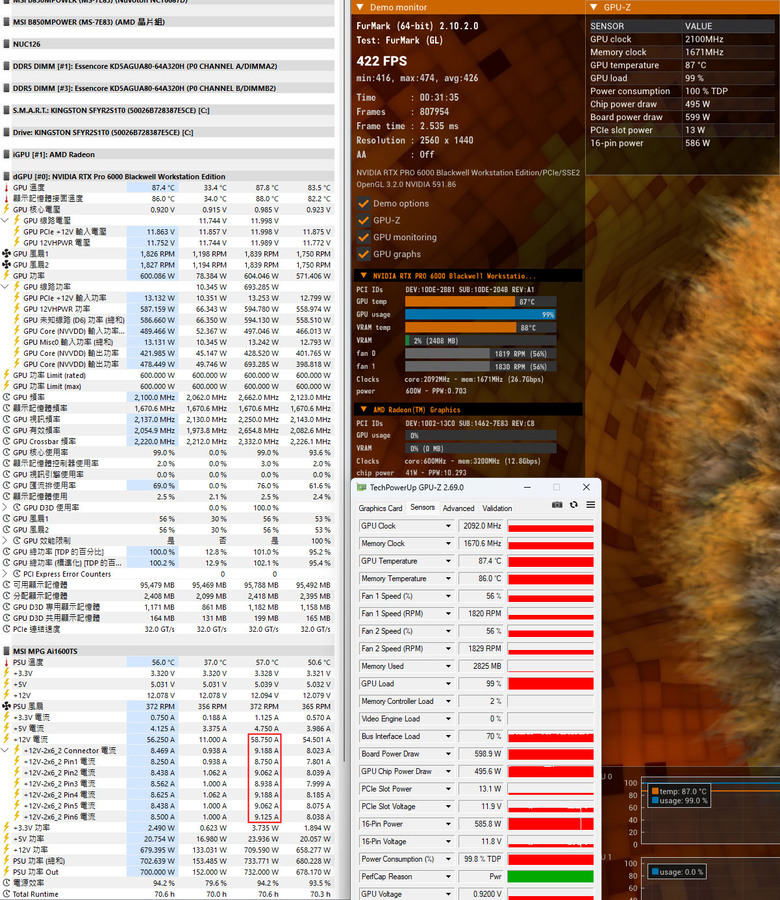Screen dimensions: 780x900
Task: Click the +12V 電流 lightning icon
Action: (6, 739)
